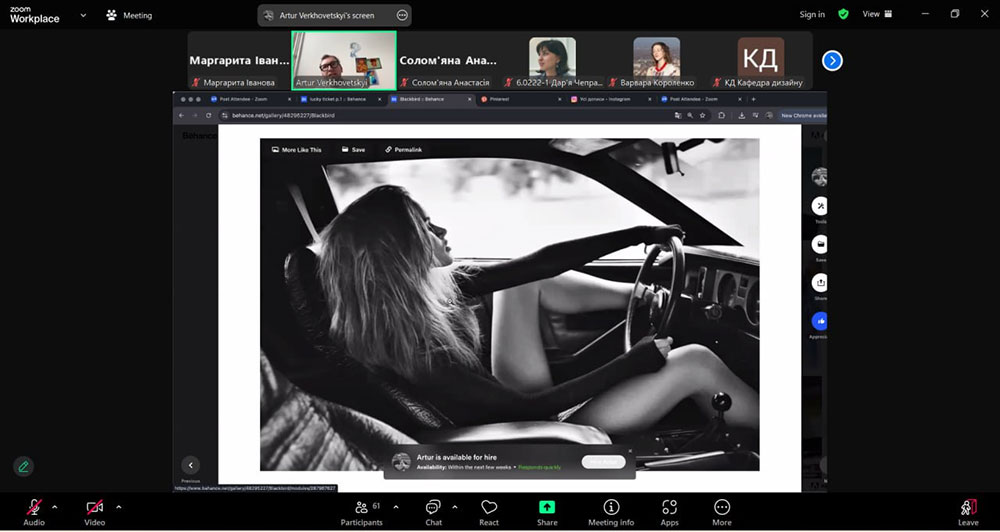Click Leave meeting button
This screenshot has width=1000, height=532.
point(968,513)
